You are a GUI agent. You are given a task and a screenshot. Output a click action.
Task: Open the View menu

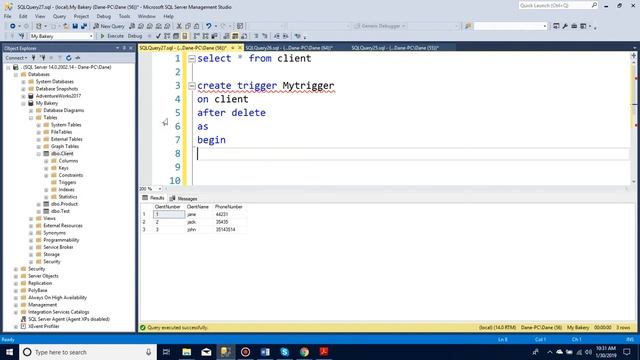[40, 16]
